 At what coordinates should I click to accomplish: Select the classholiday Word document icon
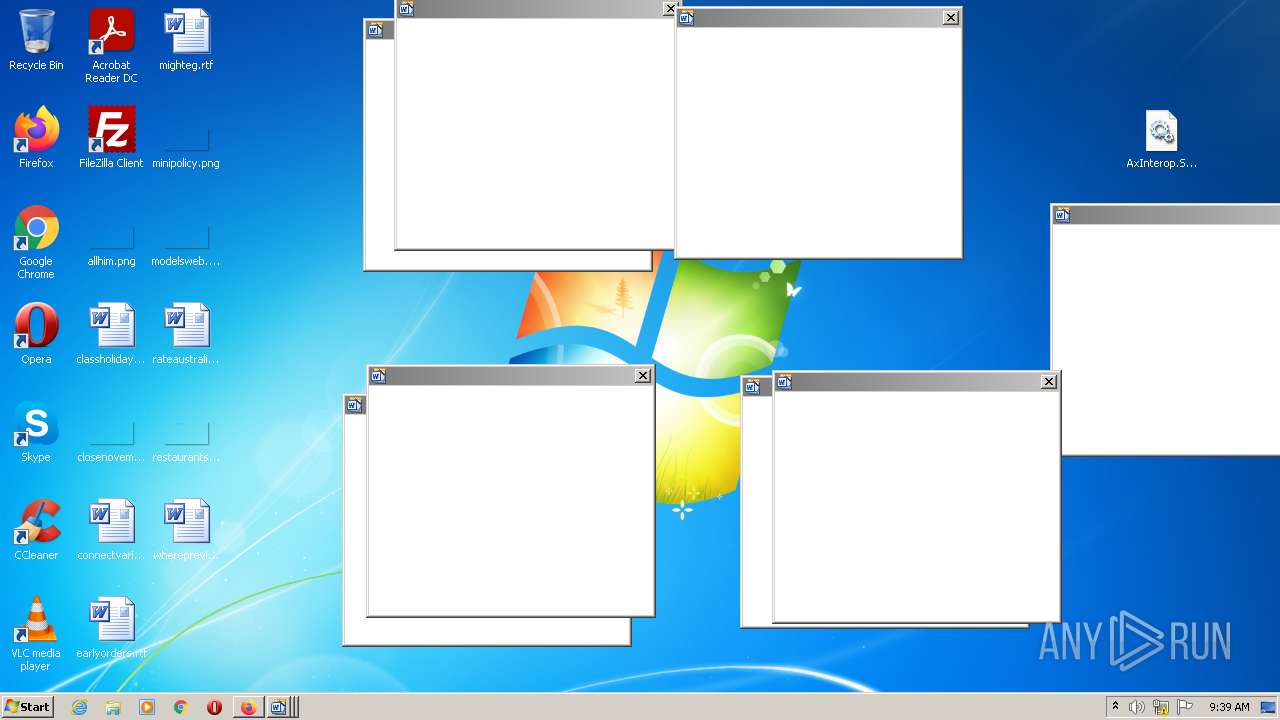(111, 334)
